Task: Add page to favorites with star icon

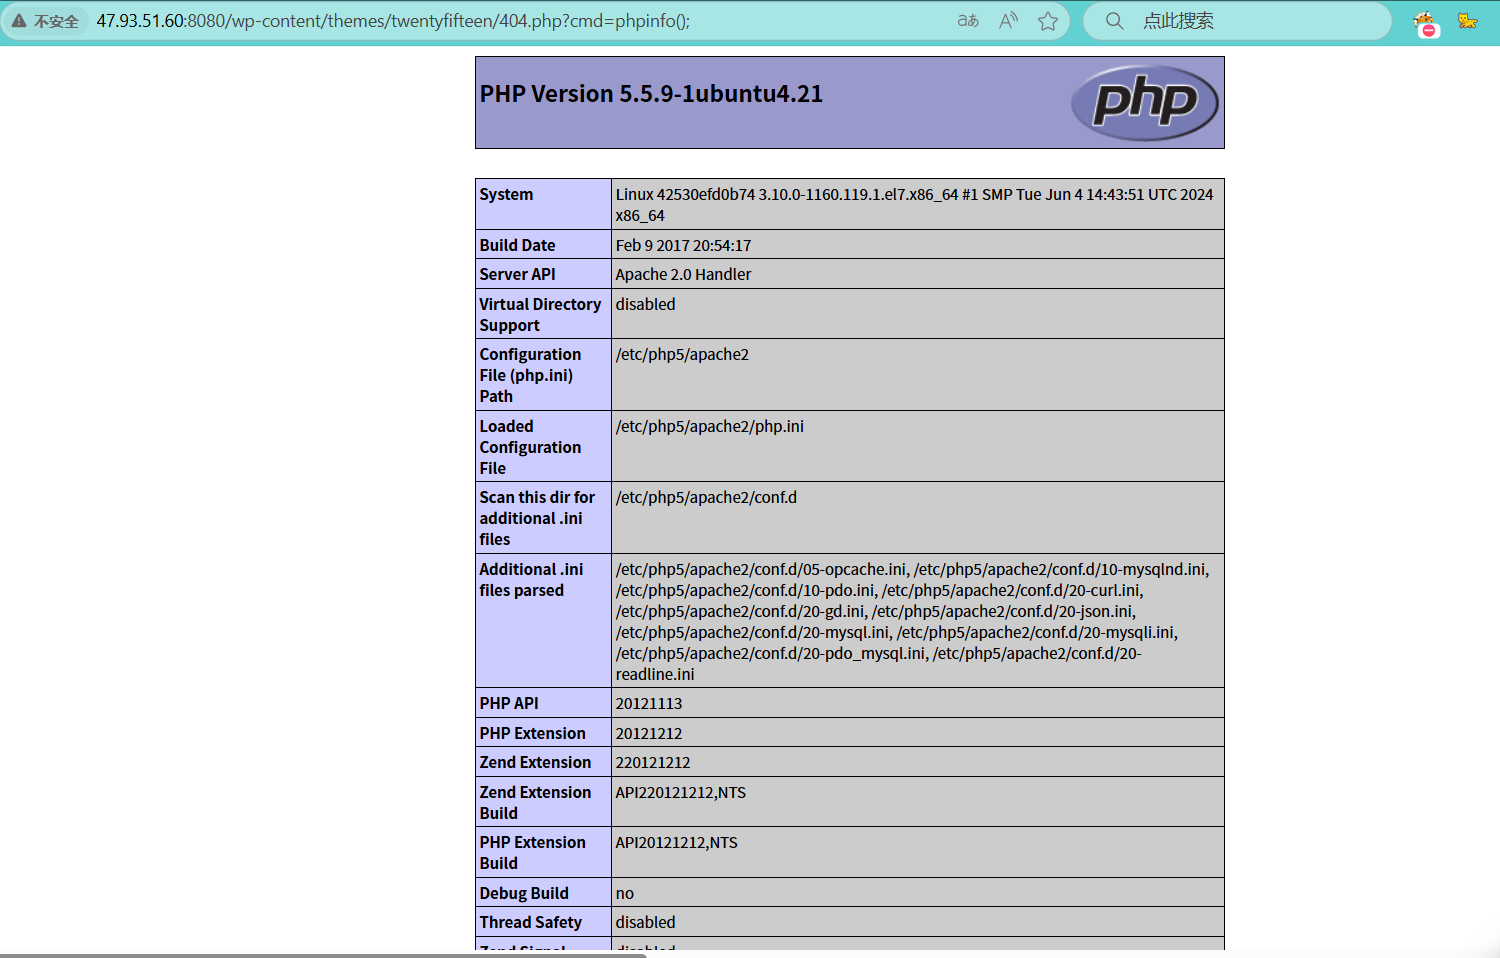Action: 1047,21
